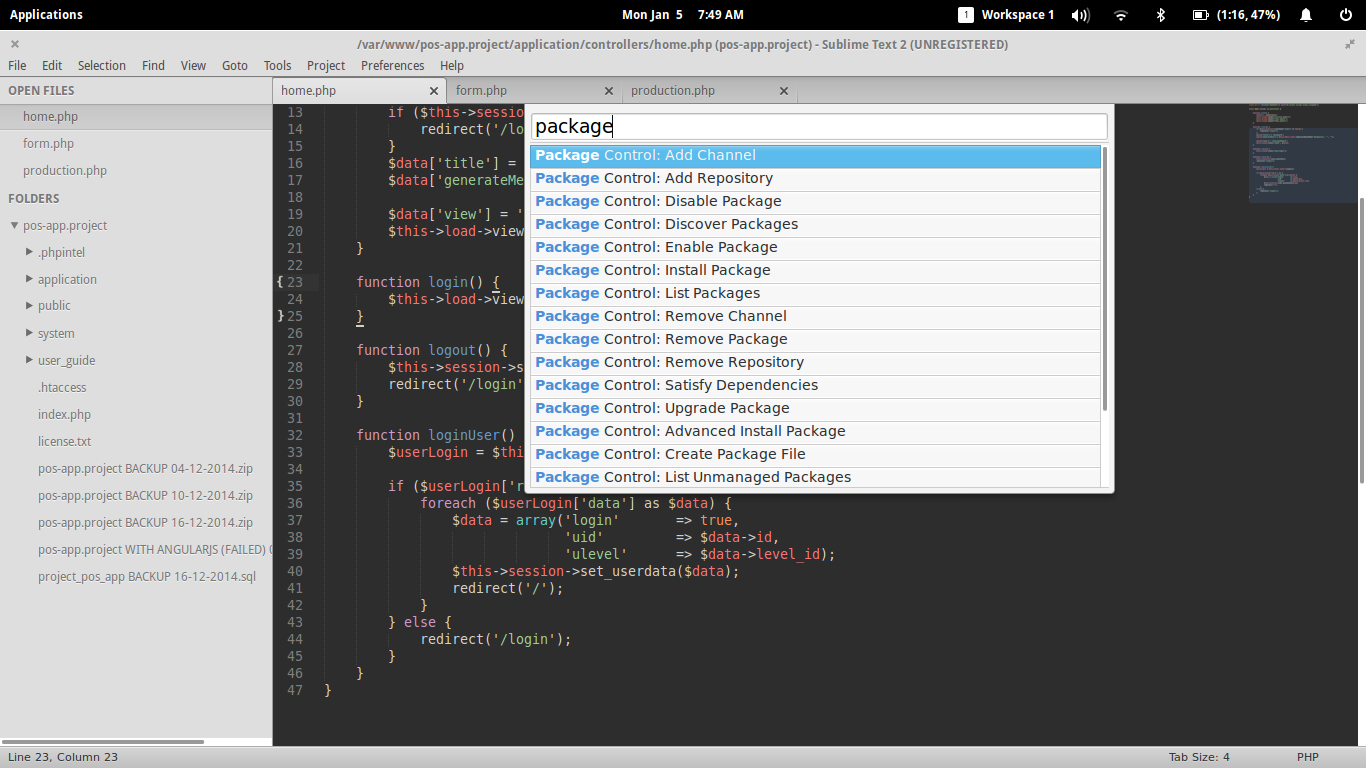
Task: Expand the .phpintel folder
Action: [29, 252]
